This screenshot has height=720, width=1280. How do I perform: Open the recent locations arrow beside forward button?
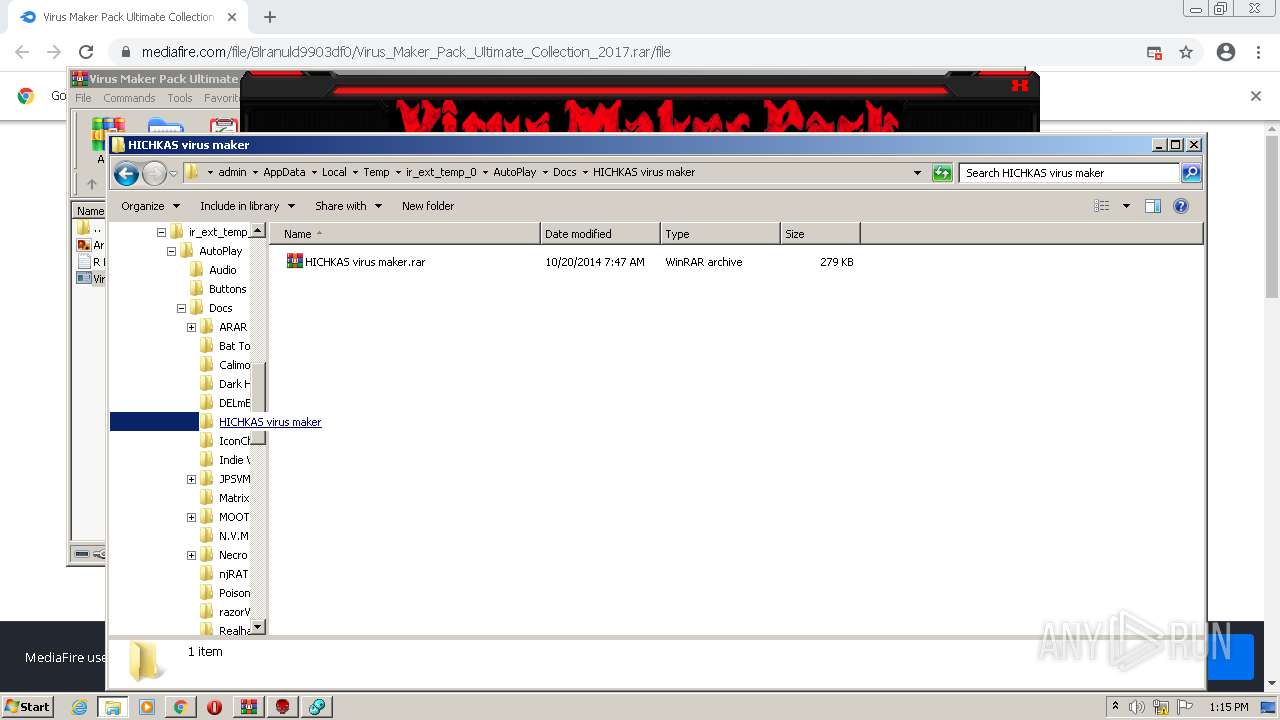173,173
